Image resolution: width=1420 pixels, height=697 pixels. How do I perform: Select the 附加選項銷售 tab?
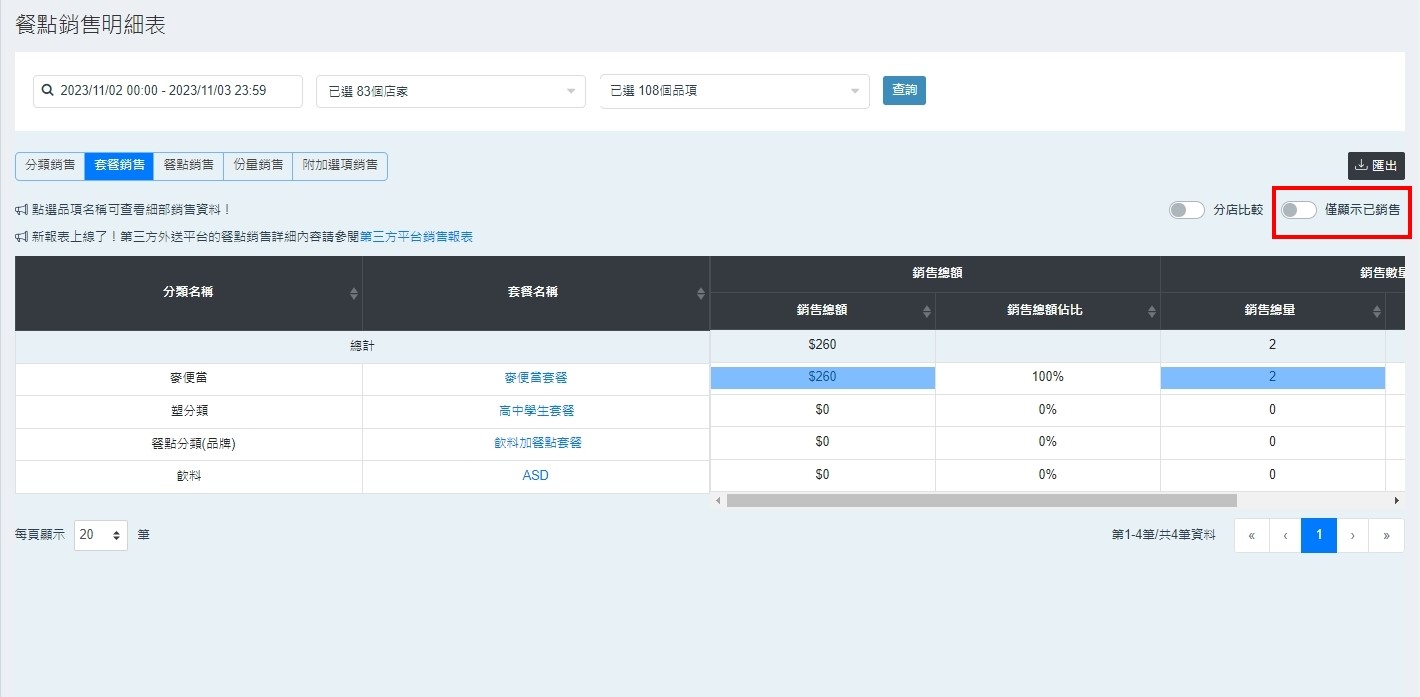[340, 166]
